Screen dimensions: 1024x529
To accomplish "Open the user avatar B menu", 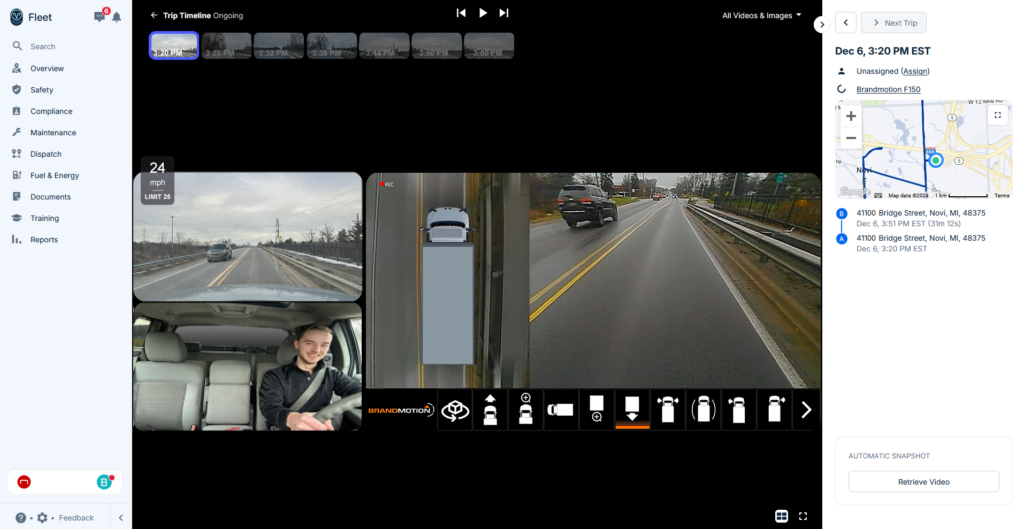I will pyautogui.click(x=104, y=482).
